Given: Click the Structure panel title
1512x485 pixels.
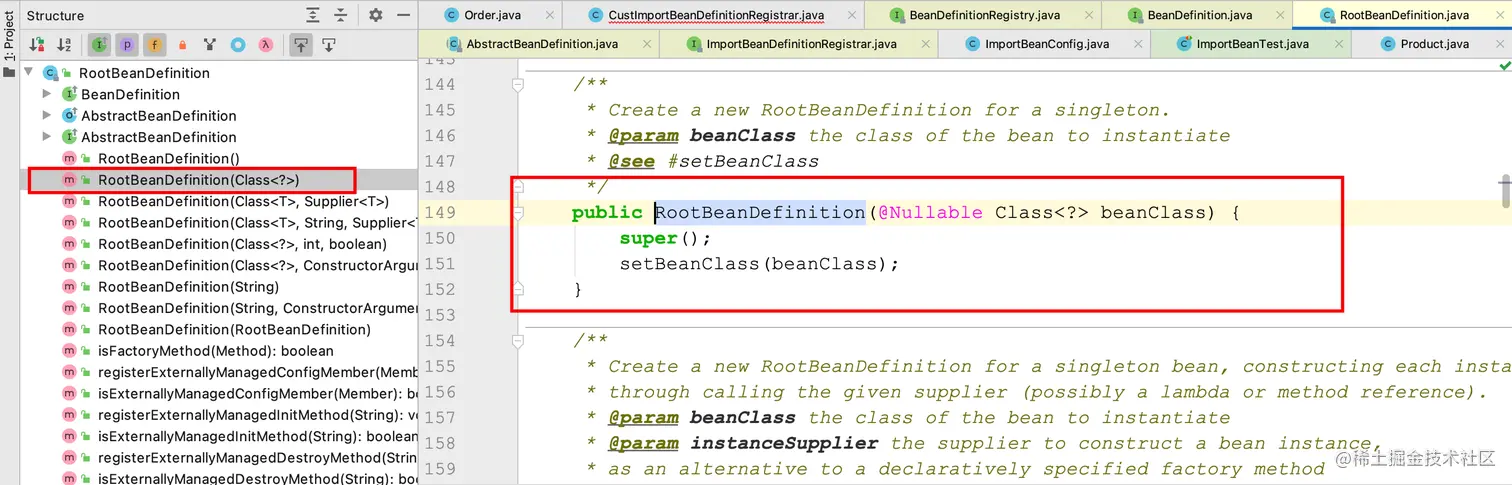Looking at the screenshot, I should point(55,15).
